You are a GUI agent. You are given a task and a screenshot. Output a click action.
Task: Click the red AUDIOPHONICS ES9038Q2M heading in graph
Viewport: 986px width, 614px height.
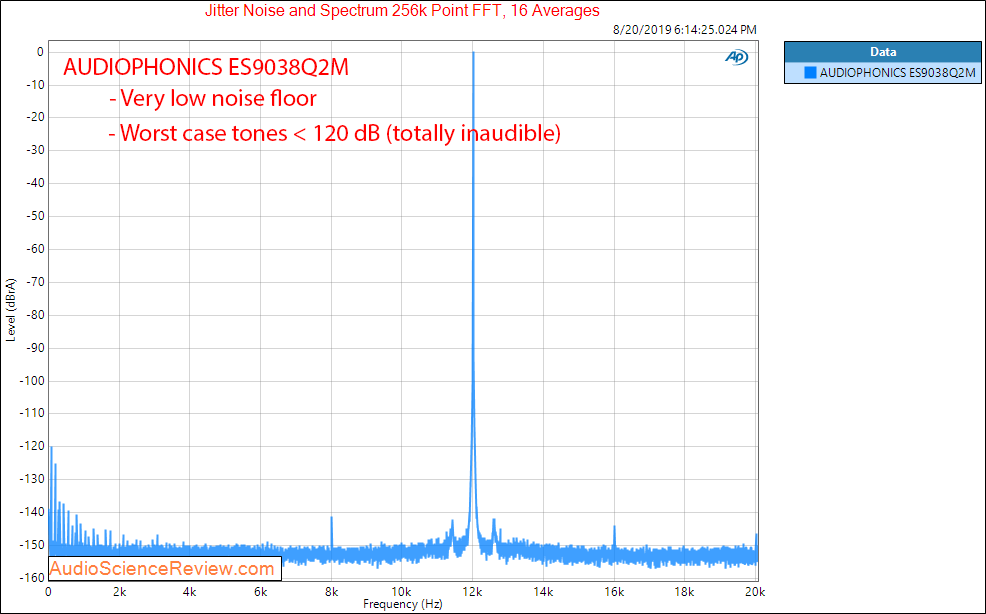(x=206, y=67)
